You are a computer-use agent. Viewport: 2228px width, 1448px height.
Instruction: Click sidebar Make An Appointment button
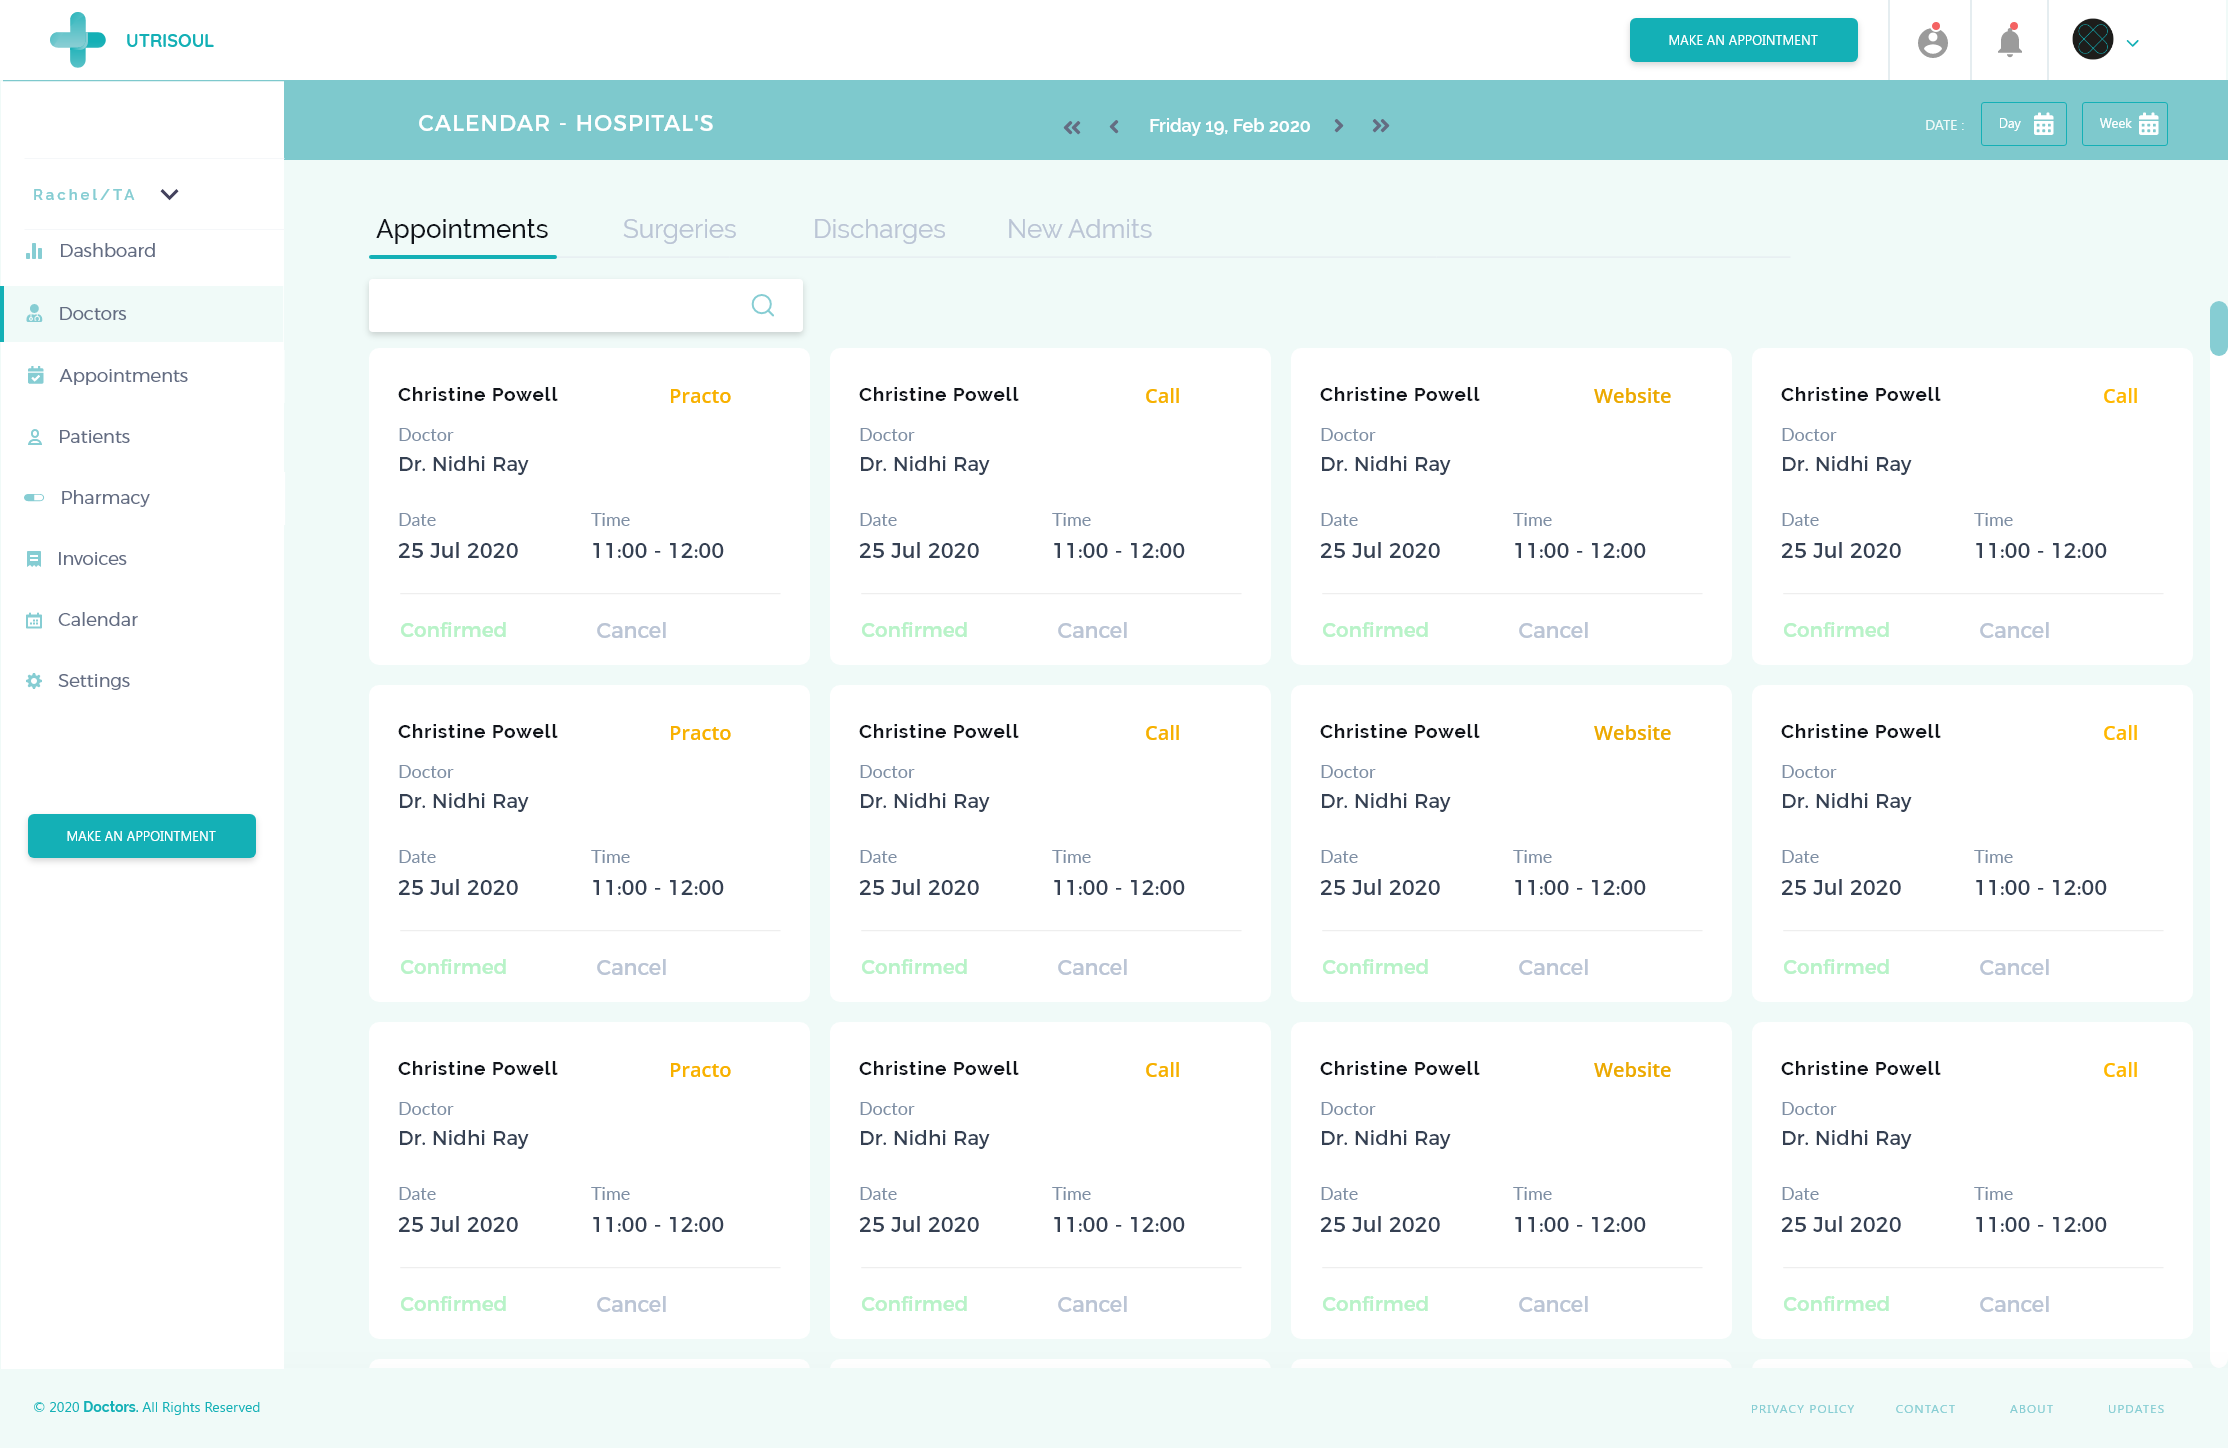point(142,836)
